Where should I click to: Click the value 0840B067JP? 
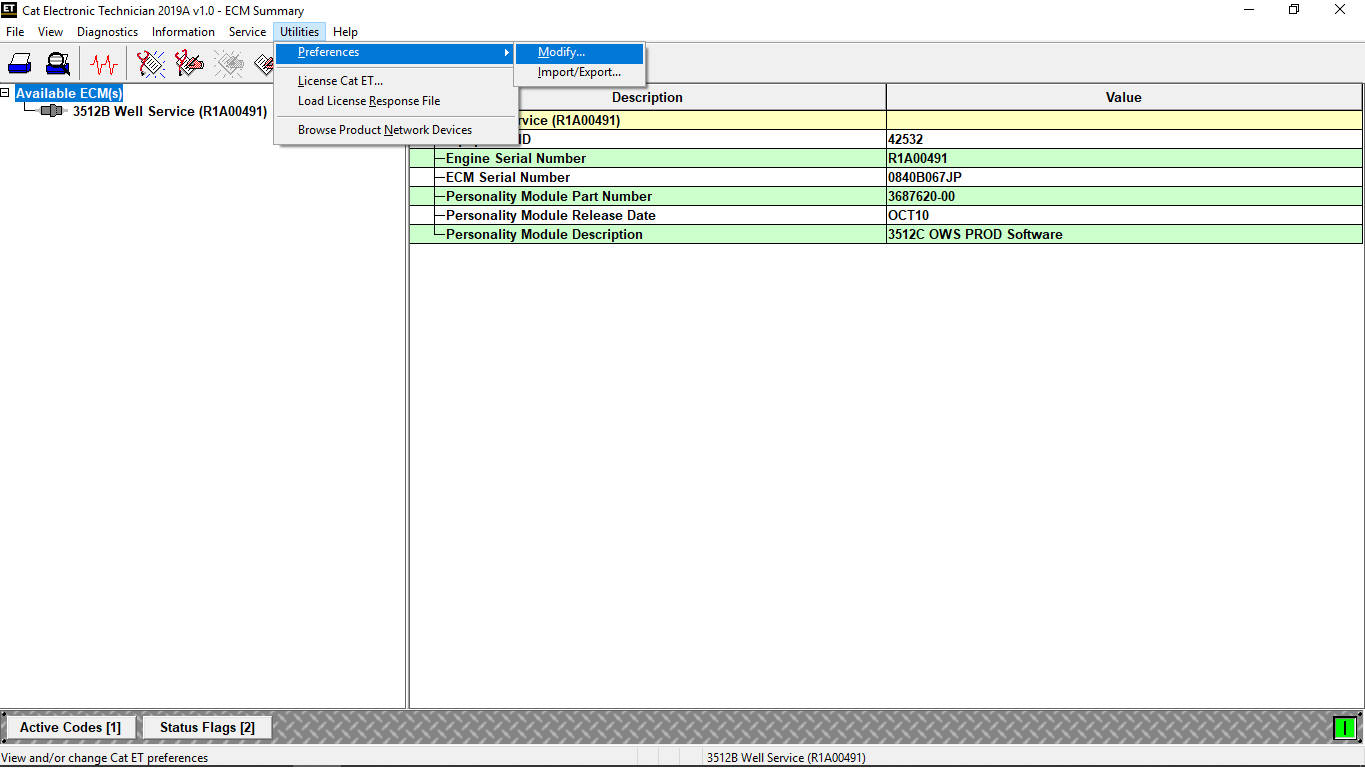(925, 177)
